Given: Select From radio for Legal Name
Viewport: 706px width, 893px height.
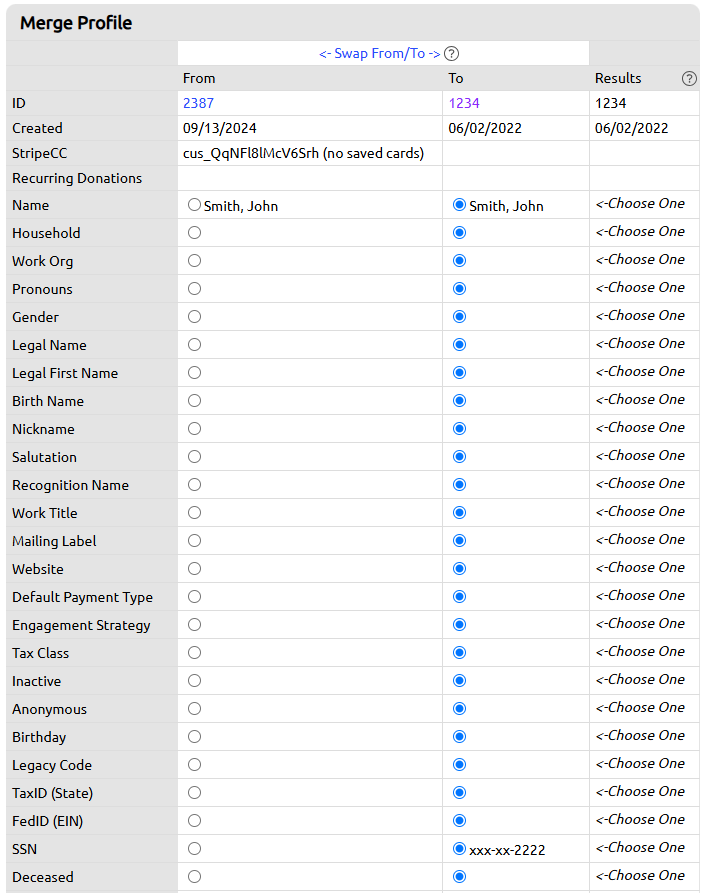Looking at the screenshot, I should tap(195, 345).
